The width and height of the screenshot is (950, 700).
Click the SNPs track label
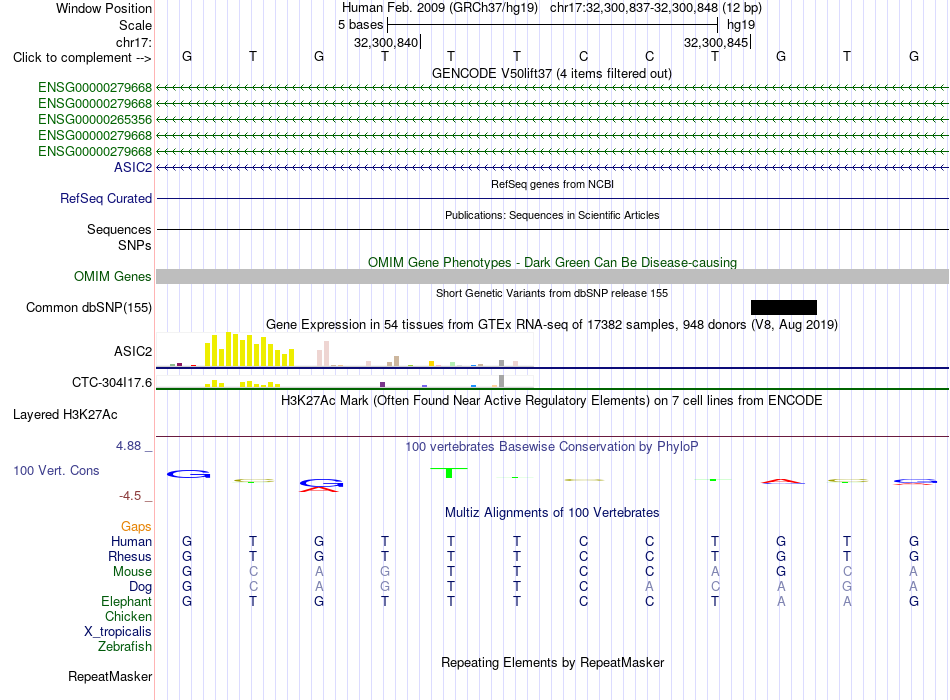tap(135, 245)
